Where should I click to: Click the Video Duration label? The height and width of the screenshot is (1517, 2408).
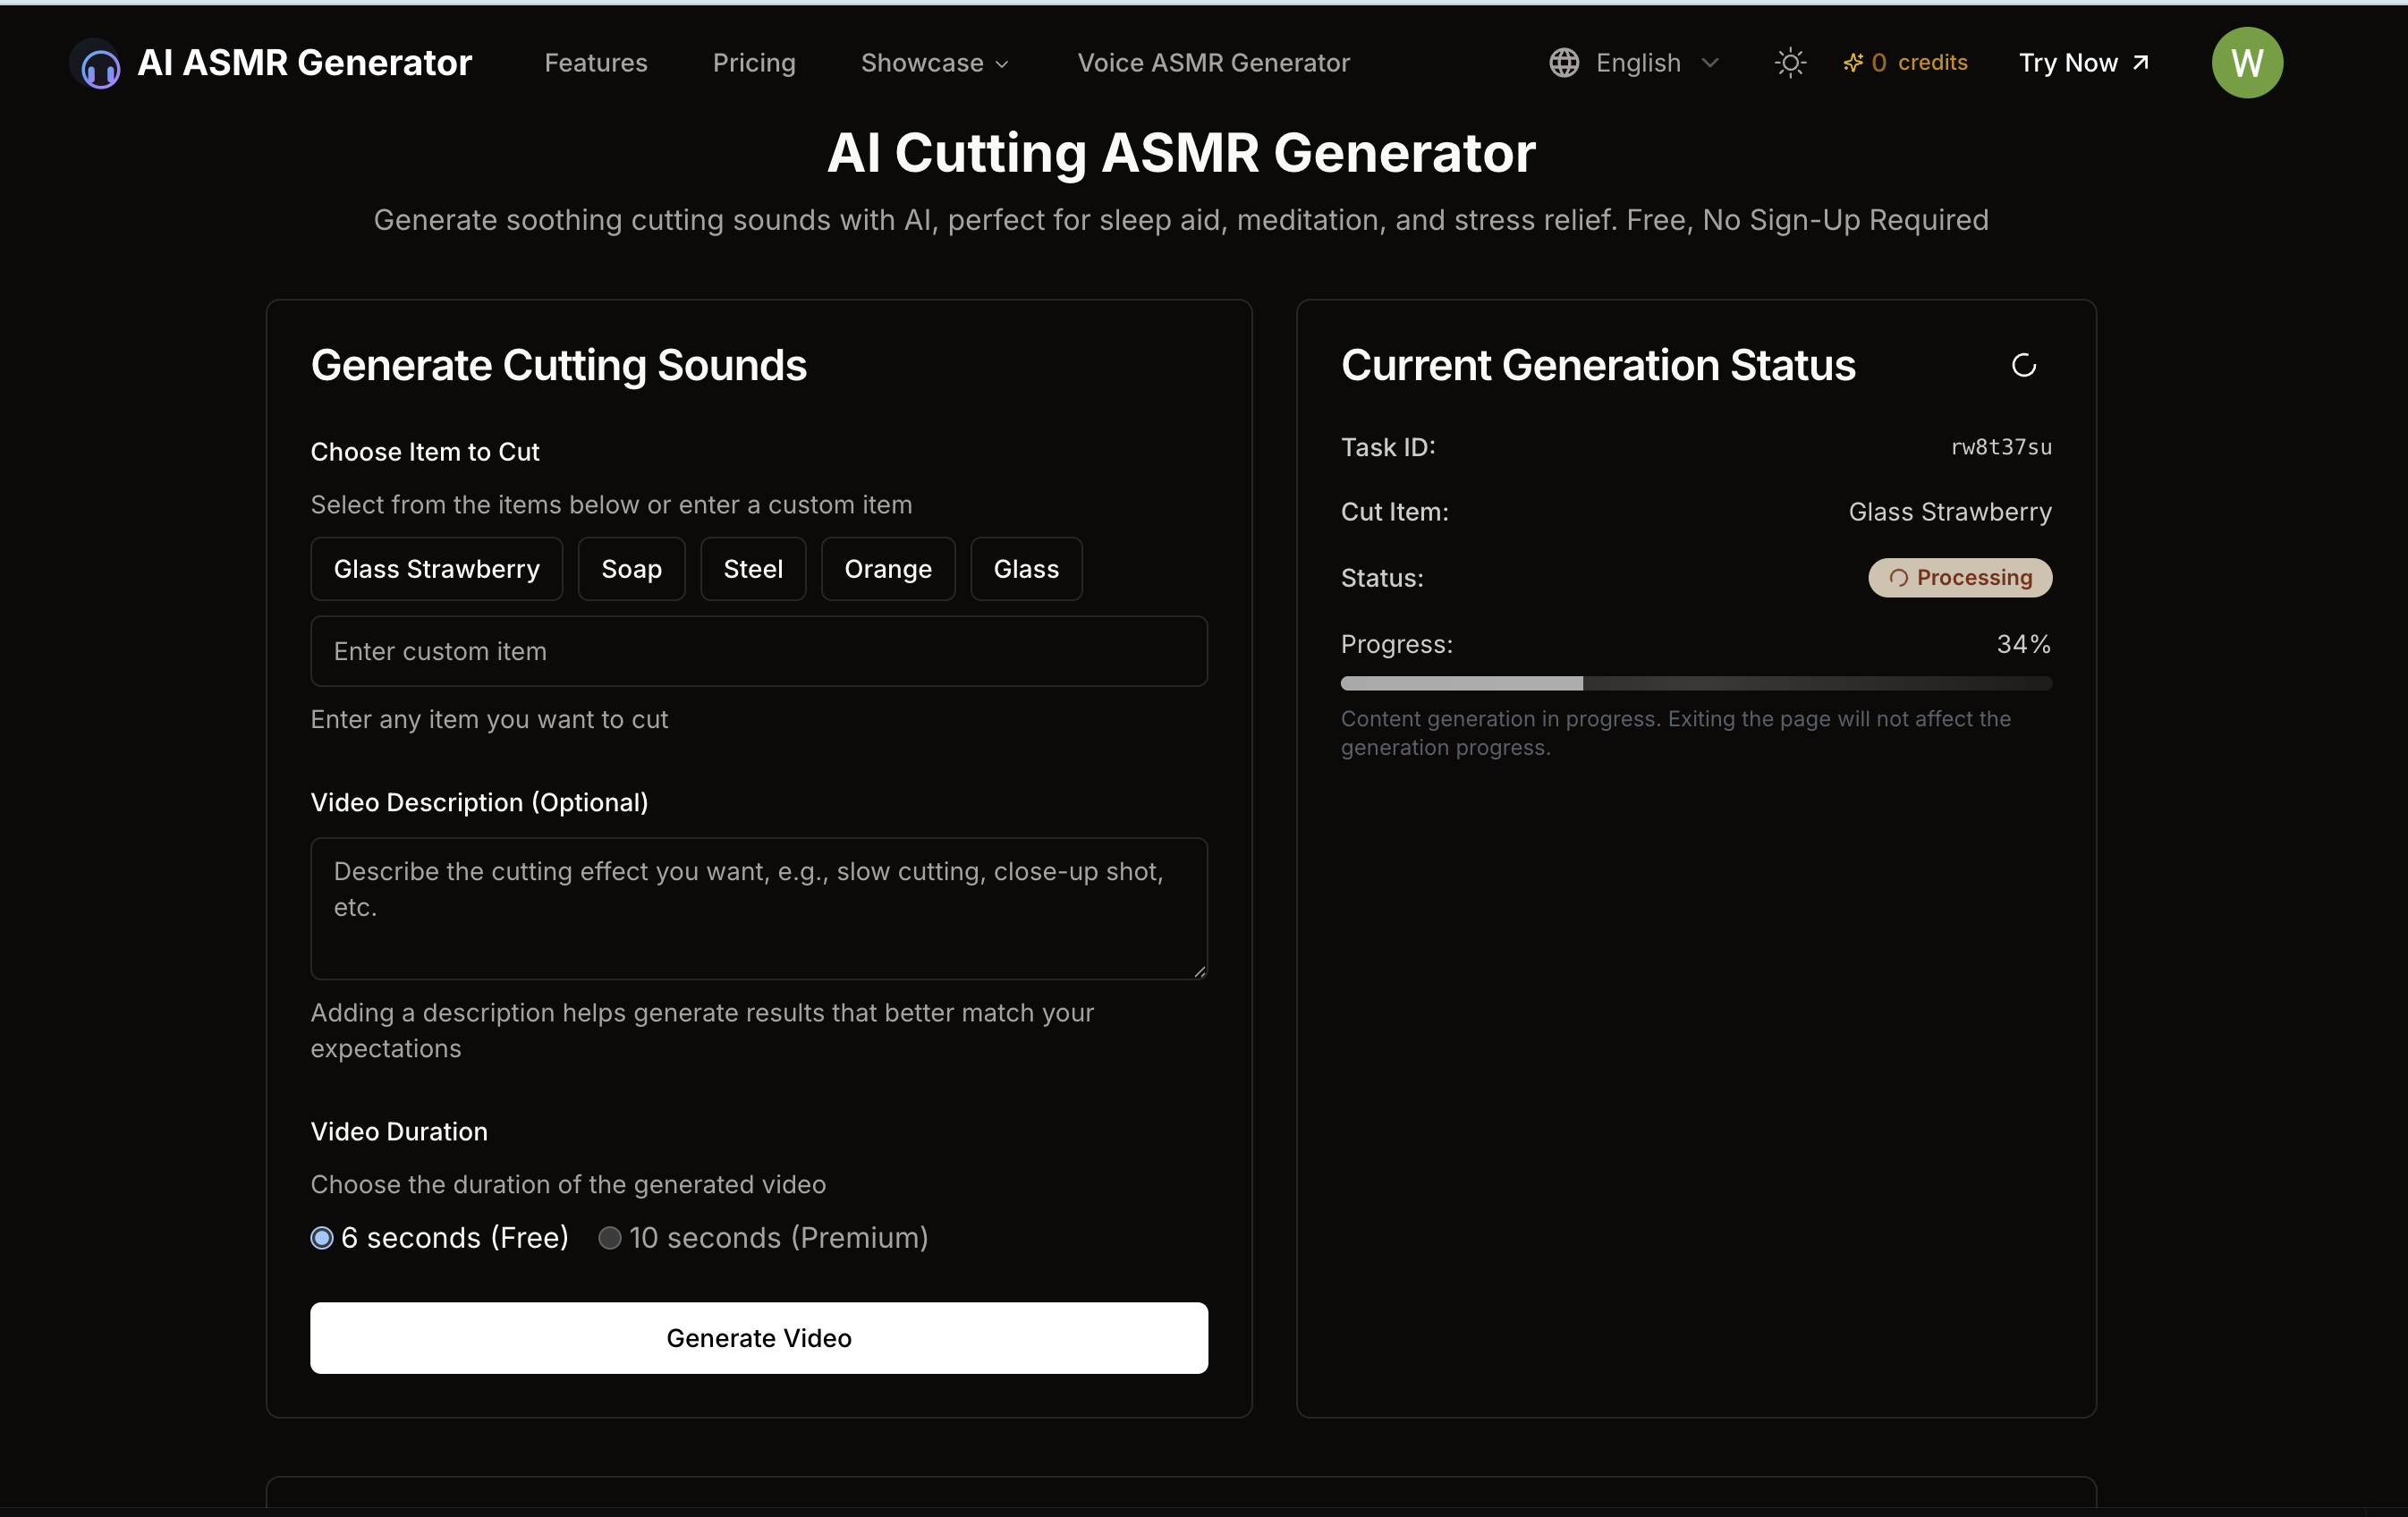click(399, 1131)
